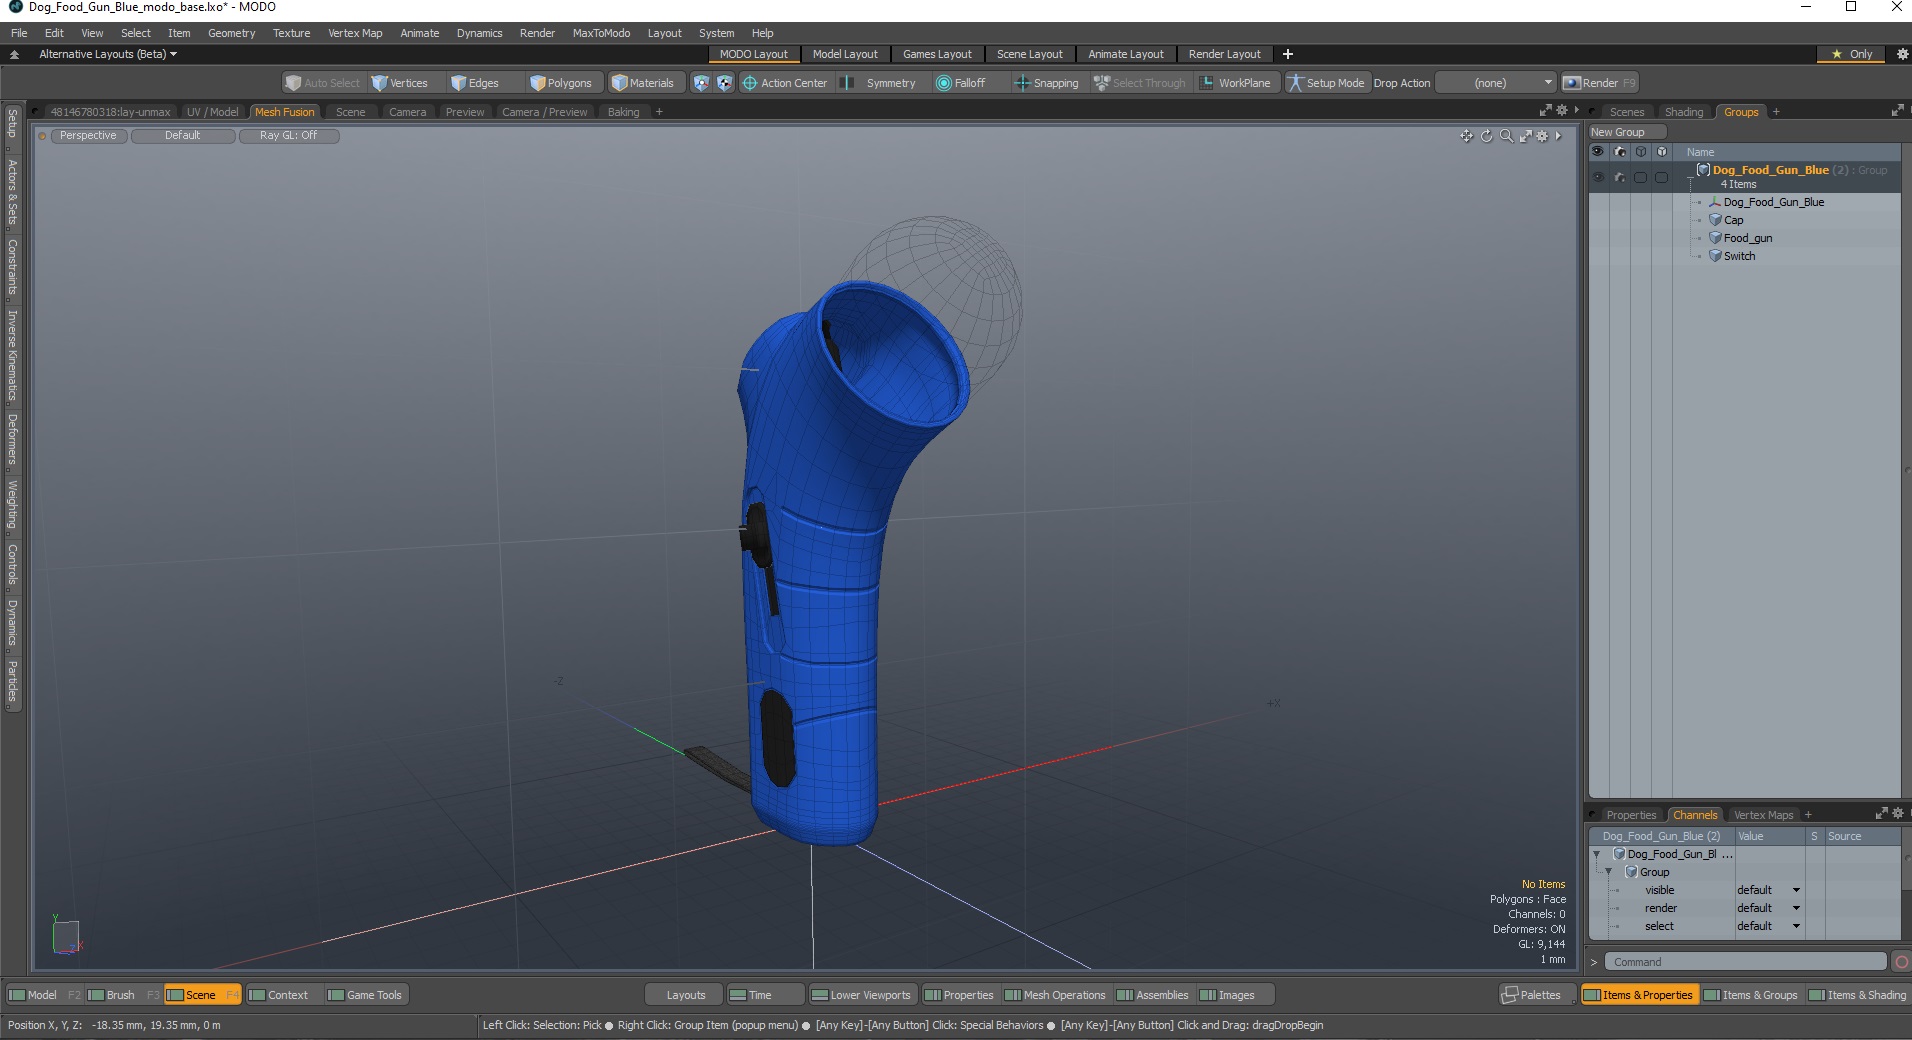Toggle render camera for Dog_Food_Gun_Blue group

pyautogui.click(x=1620, y=177)
